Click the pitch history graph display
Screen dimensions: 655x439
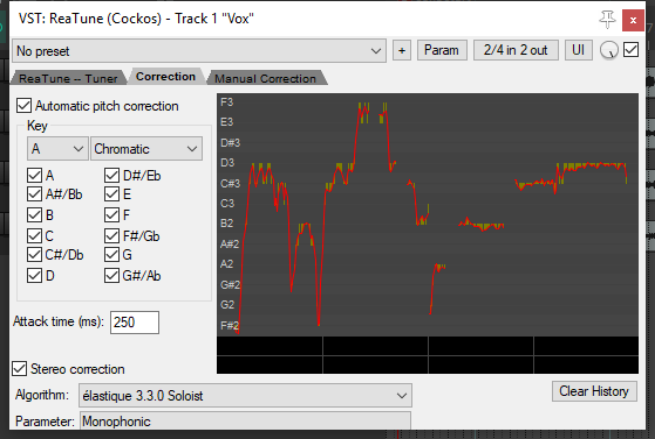(x=428, y=215)
